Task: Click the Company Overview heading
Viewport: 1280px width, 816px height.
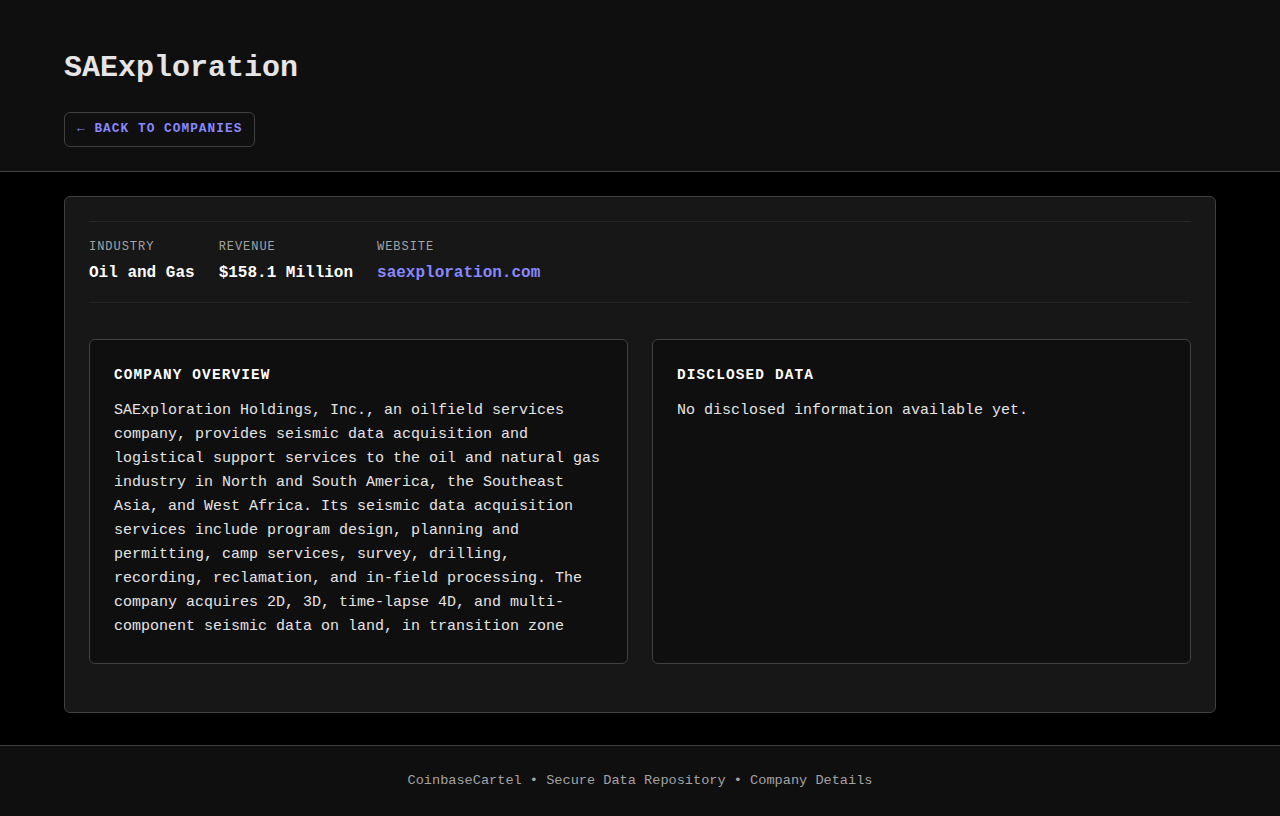Action: [x=192, y=374]
